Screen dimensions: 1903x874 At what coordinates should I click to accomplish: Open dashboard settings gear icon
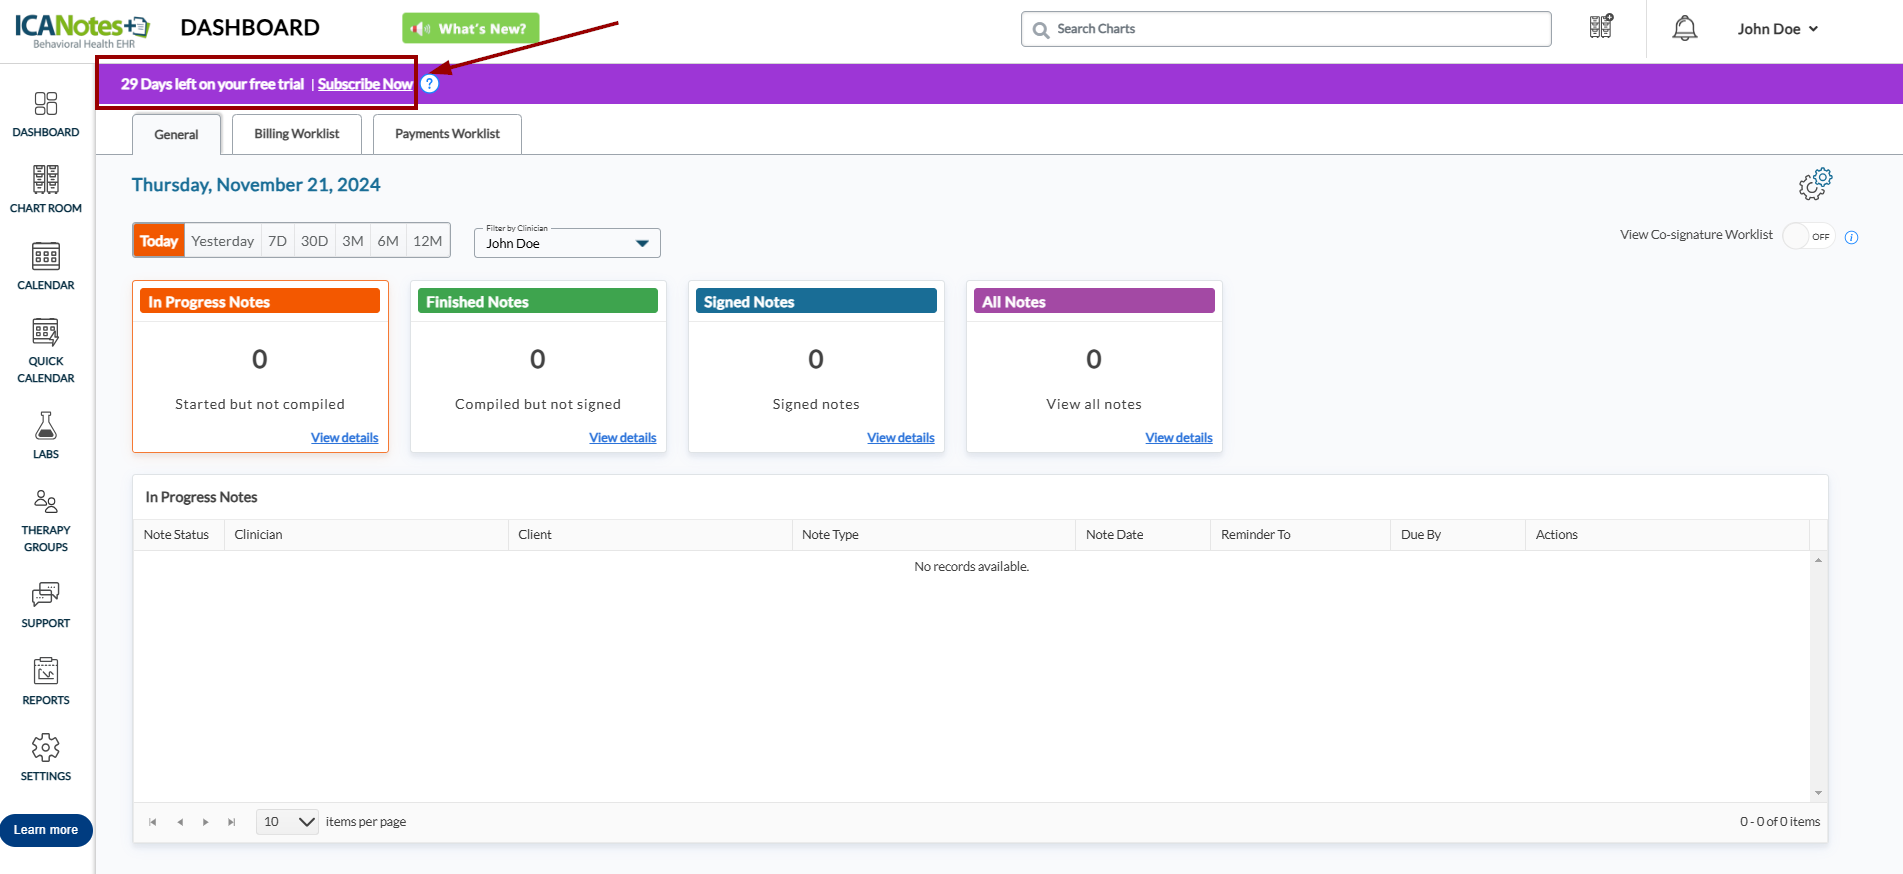(1815, 184)
